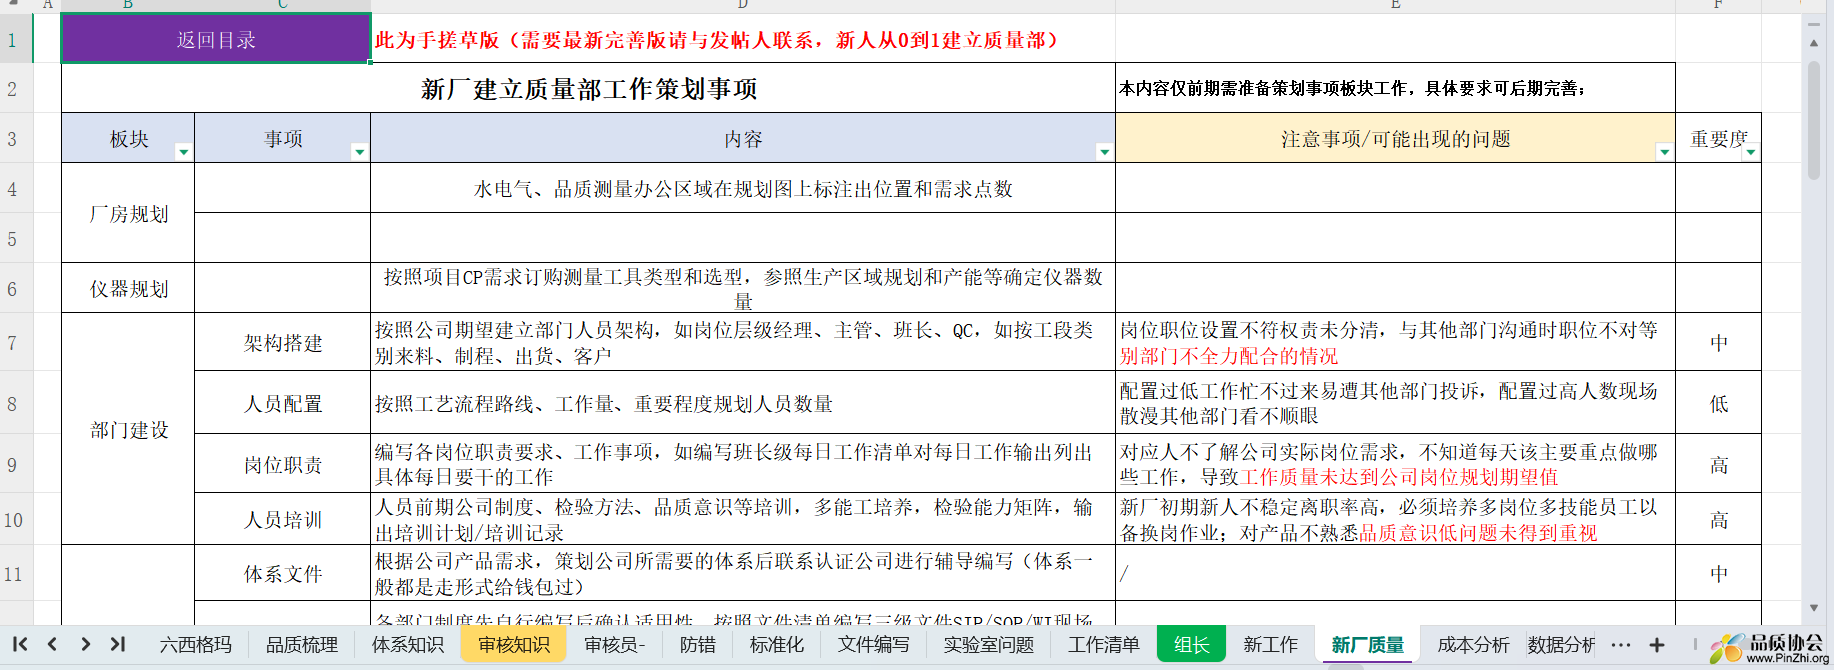Select the 架构搭建 cell
The image size is (1834, 670).
coord(283,343)
